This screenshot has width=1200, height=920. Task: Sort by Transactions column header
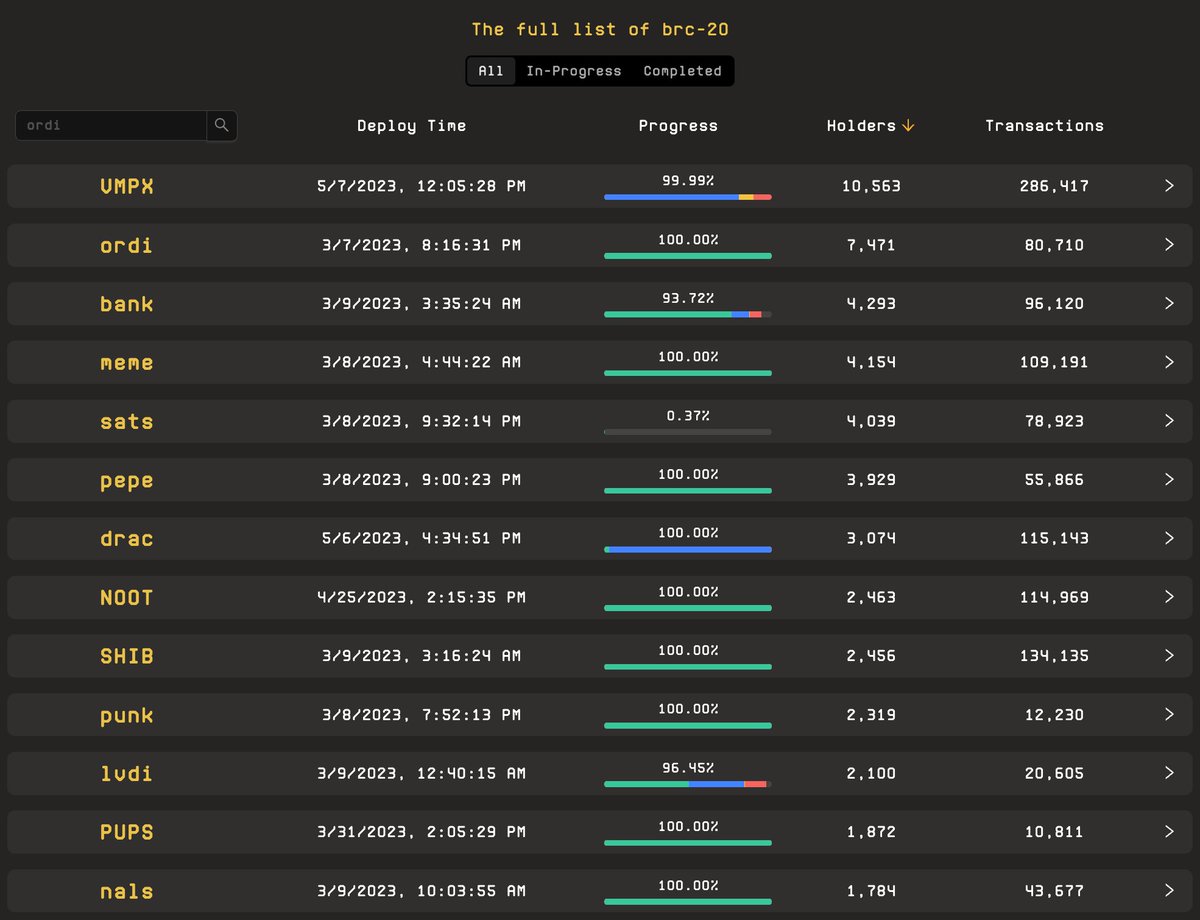[x=1044, y=126]
